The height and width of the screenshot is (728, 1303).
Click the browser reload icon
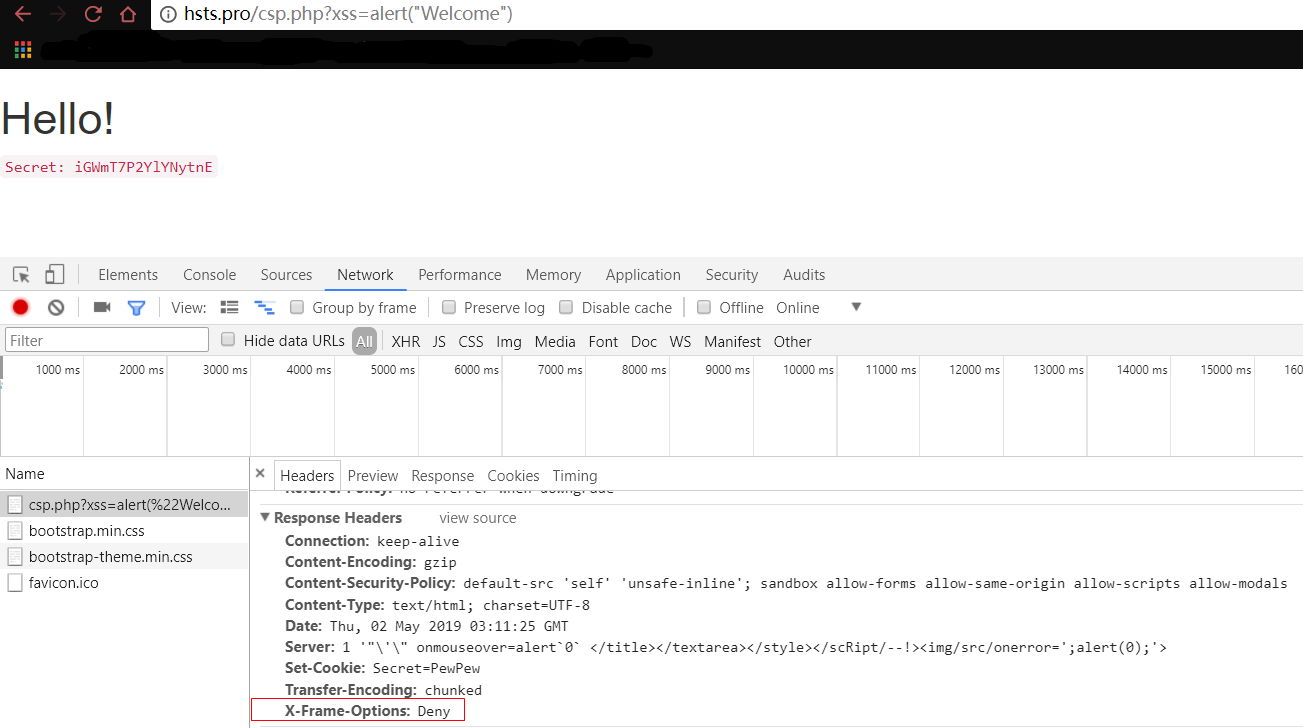click(x=93, y=14)
